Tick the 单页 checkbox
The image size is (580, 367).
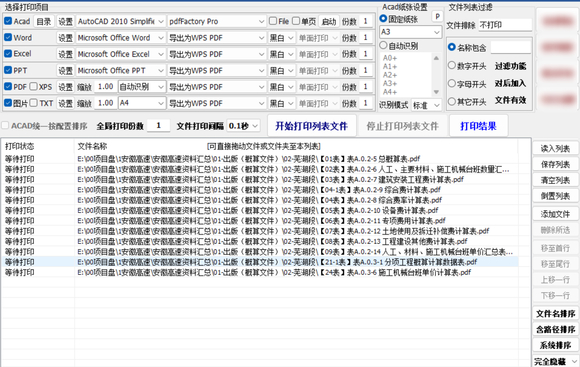(x=296, y=21)
